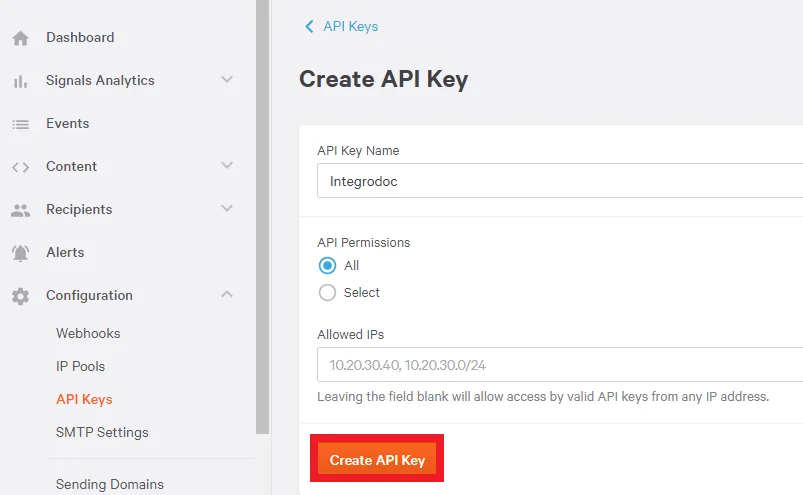This screenshot has width=803, height=495.
Task: Expand the Content menu section
Action: 227,165
